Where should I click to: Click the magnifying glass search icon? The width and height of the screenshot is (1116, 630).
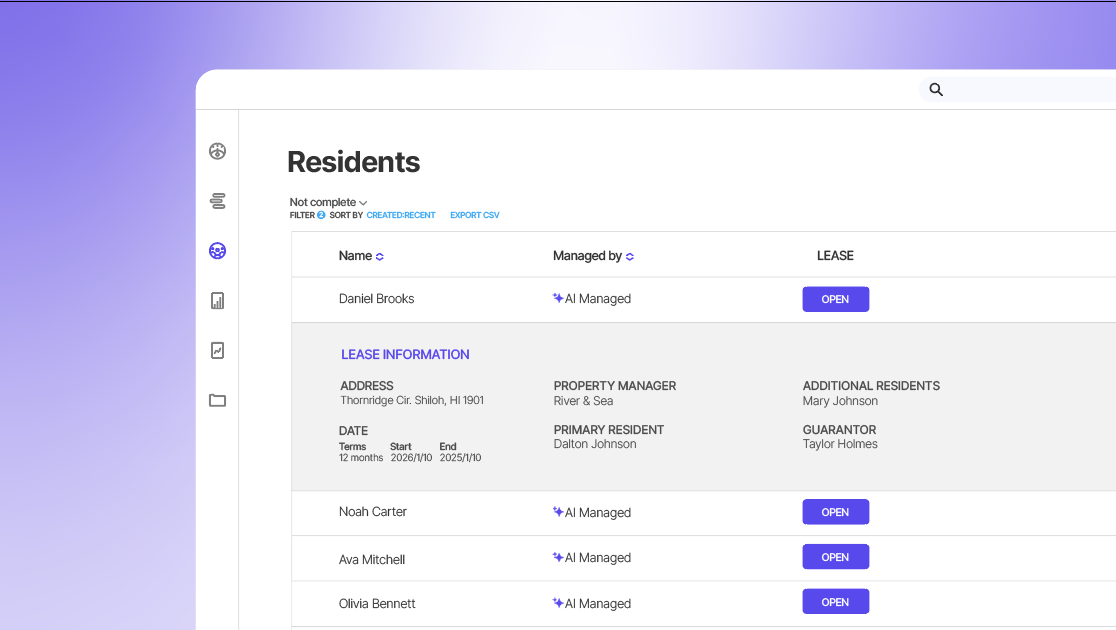click(x=936, y=90)
